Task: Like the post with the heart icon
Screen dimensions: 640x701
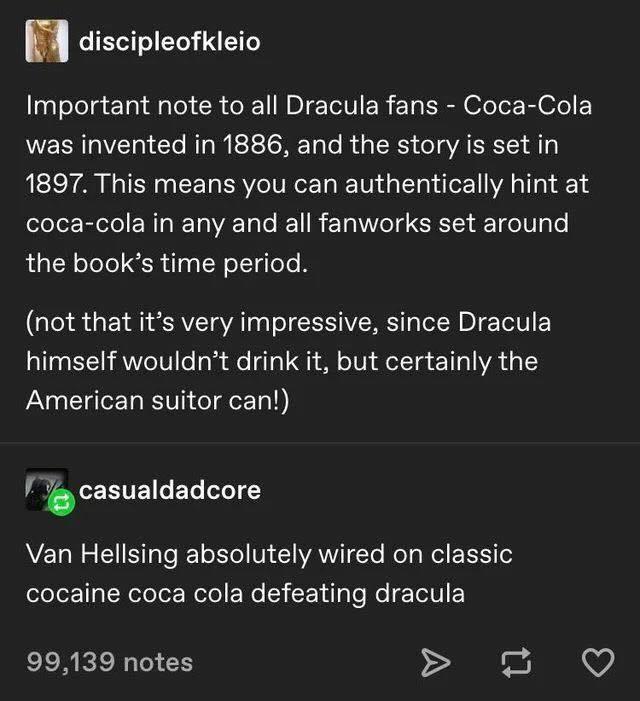Action: pos(598,662)
